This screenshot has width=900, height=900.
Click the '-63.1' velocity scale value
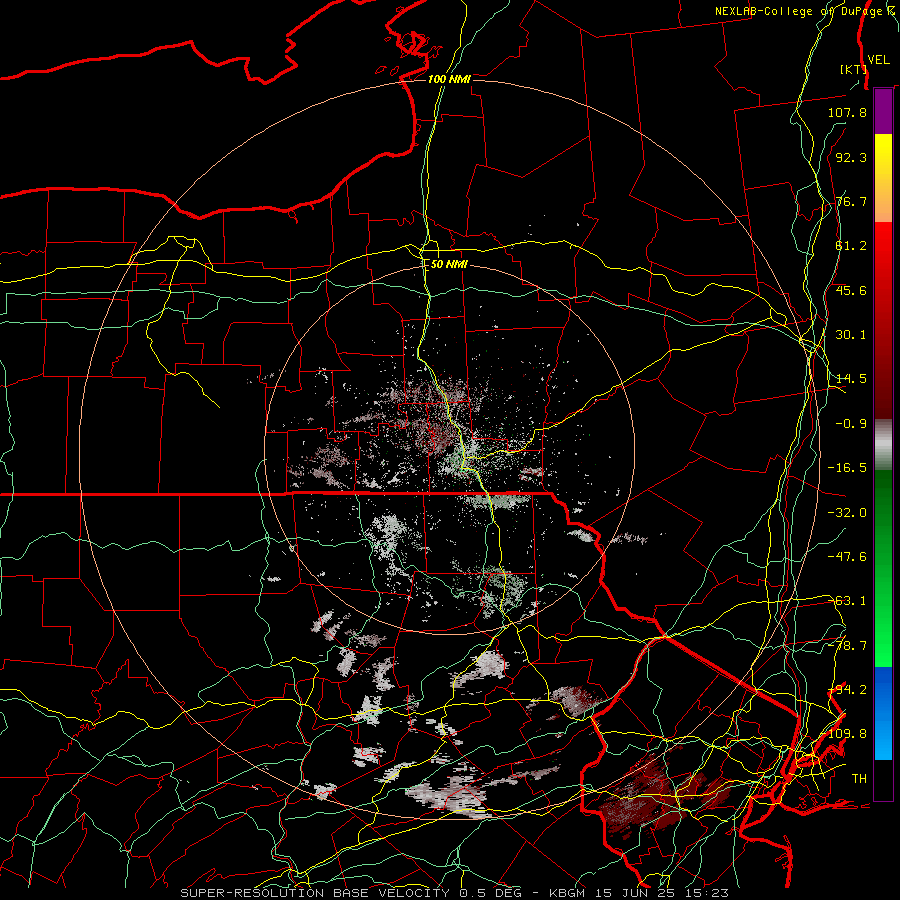coord(847,601)
